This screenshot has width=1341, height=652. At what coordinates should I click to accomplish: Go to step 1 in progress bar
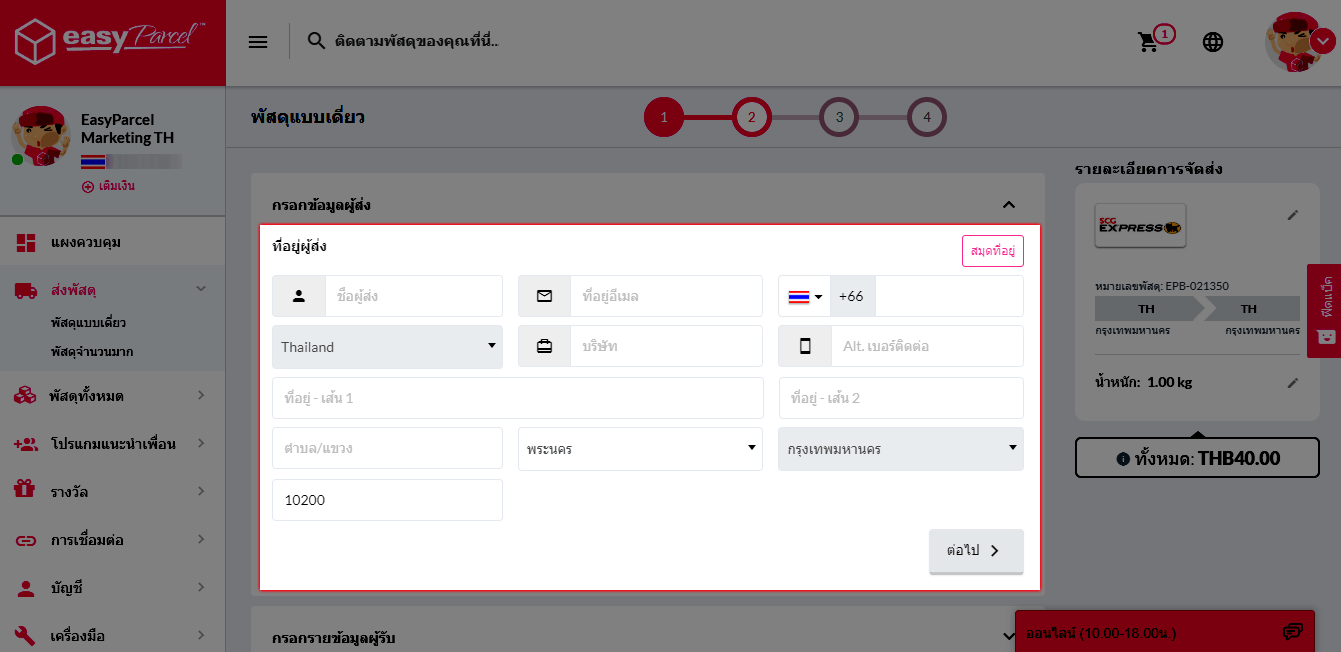[663, 117]
